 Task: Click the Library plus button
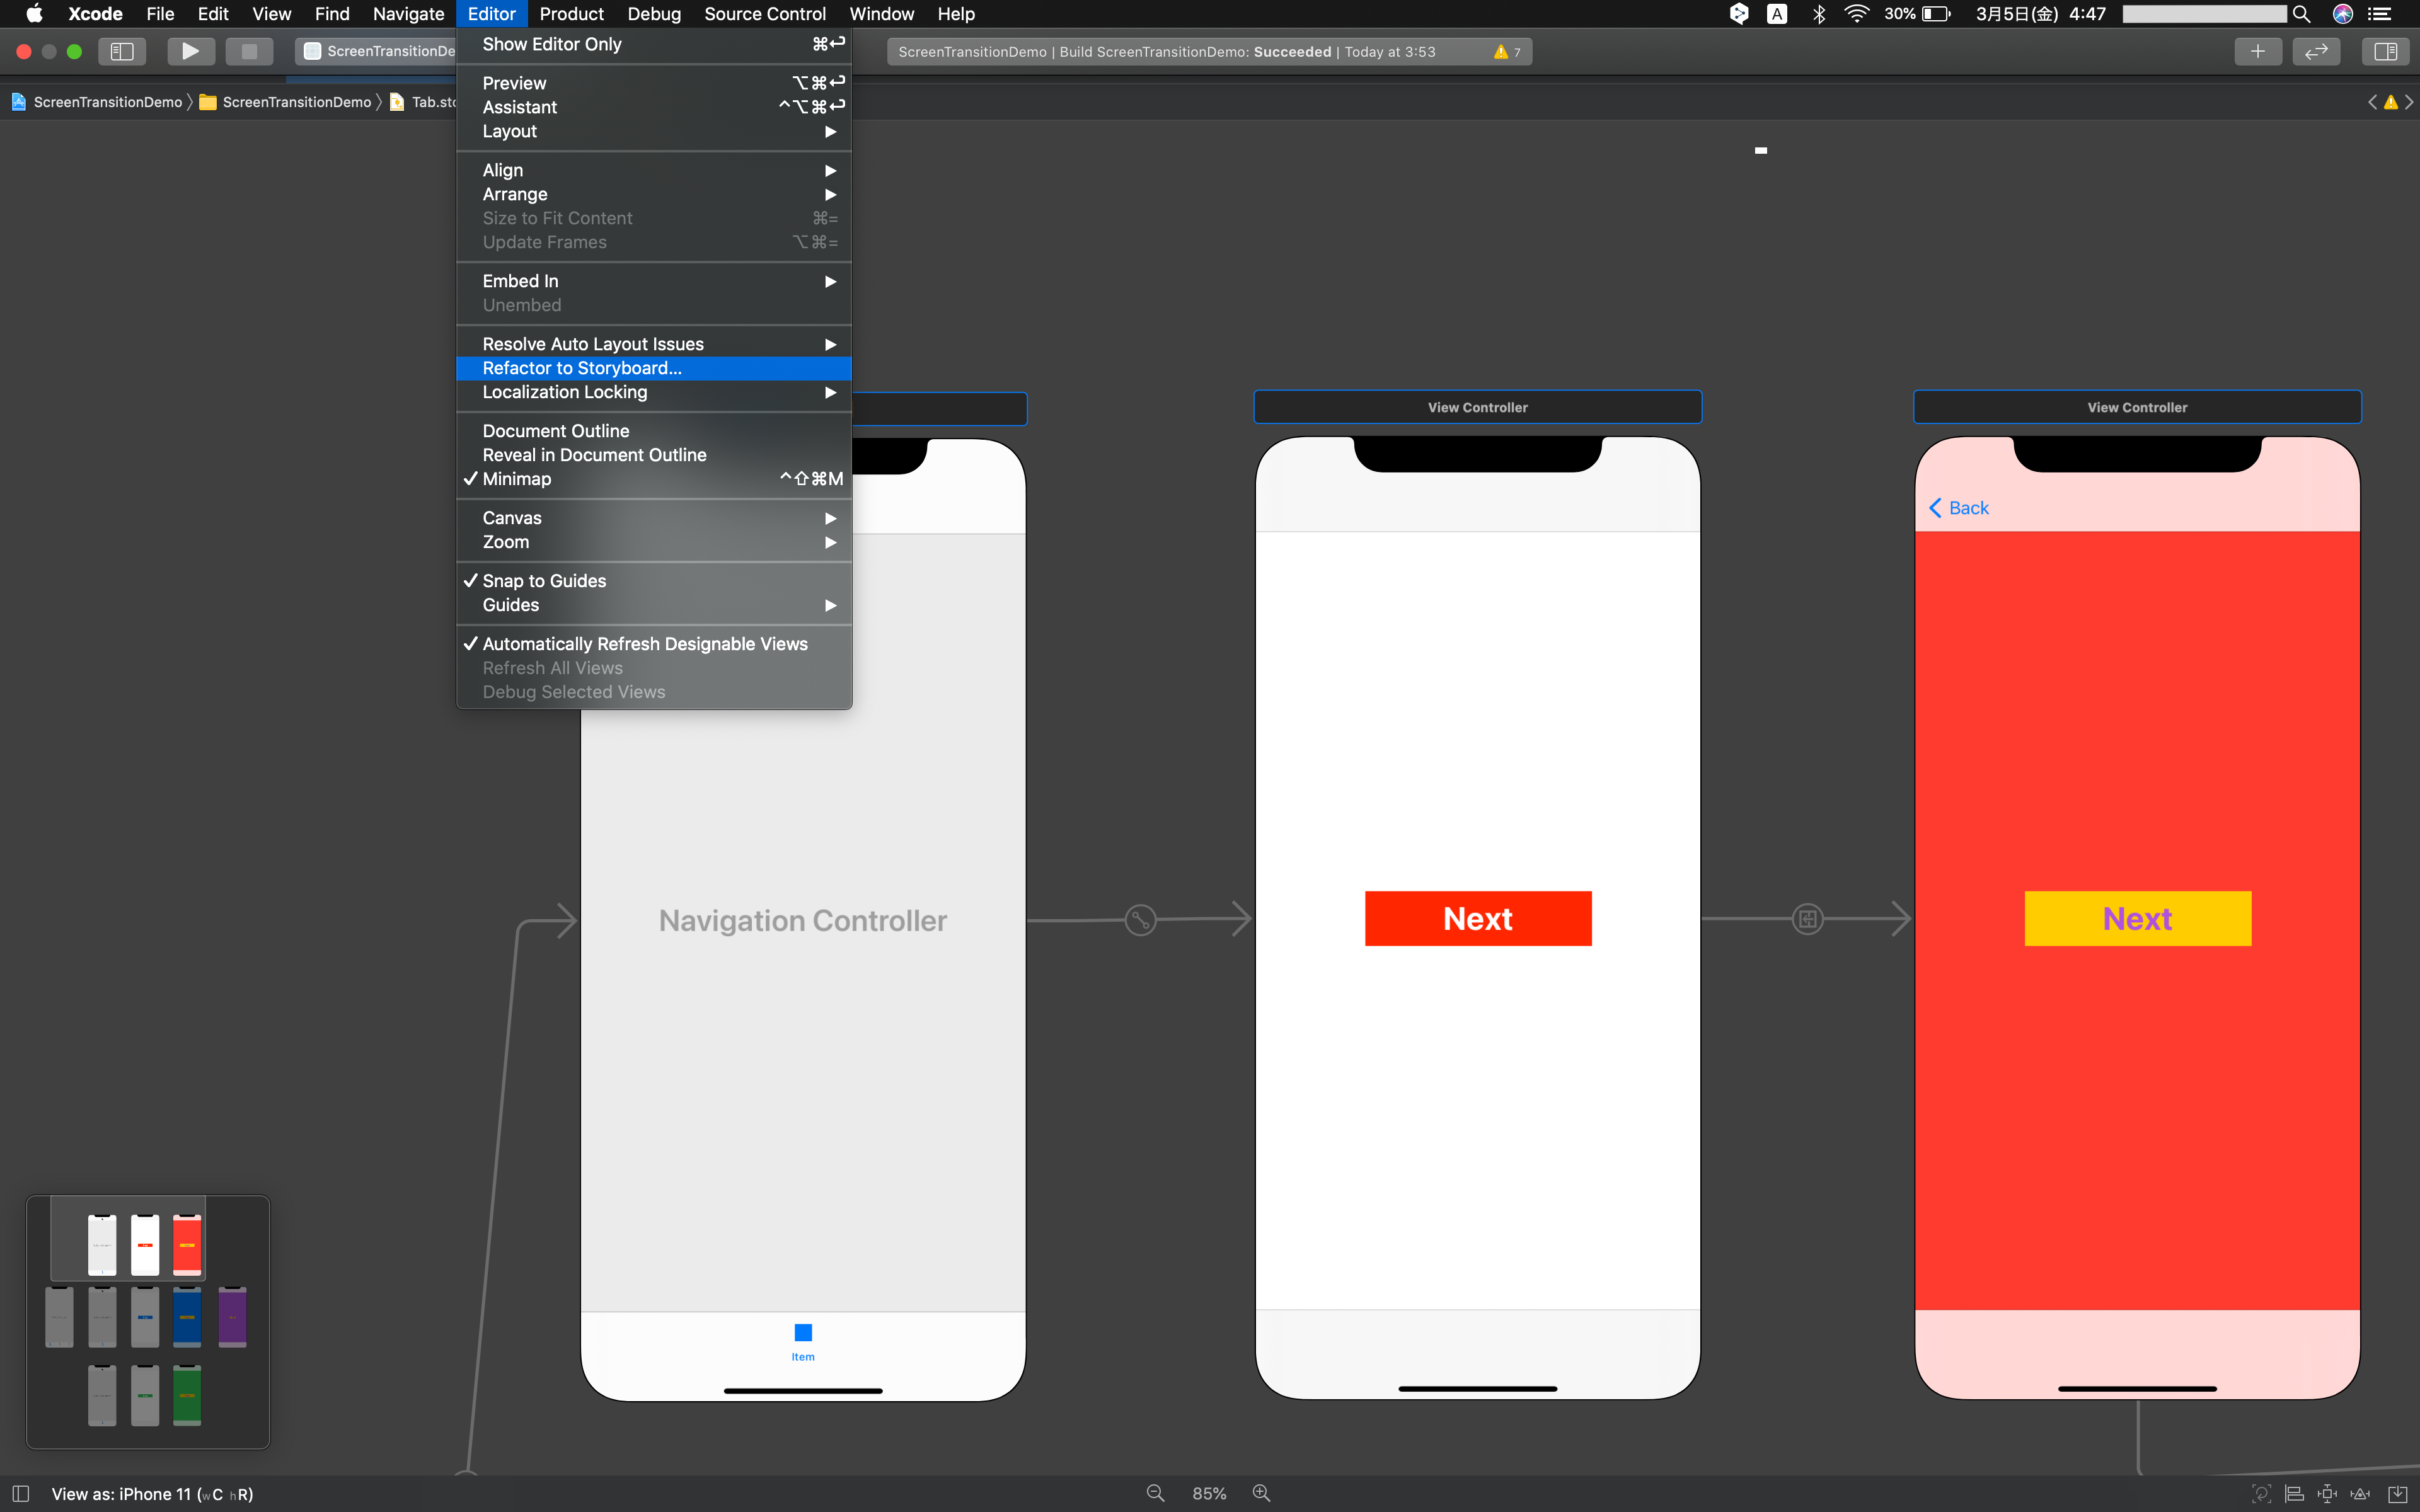click(x=2257, y=51)
